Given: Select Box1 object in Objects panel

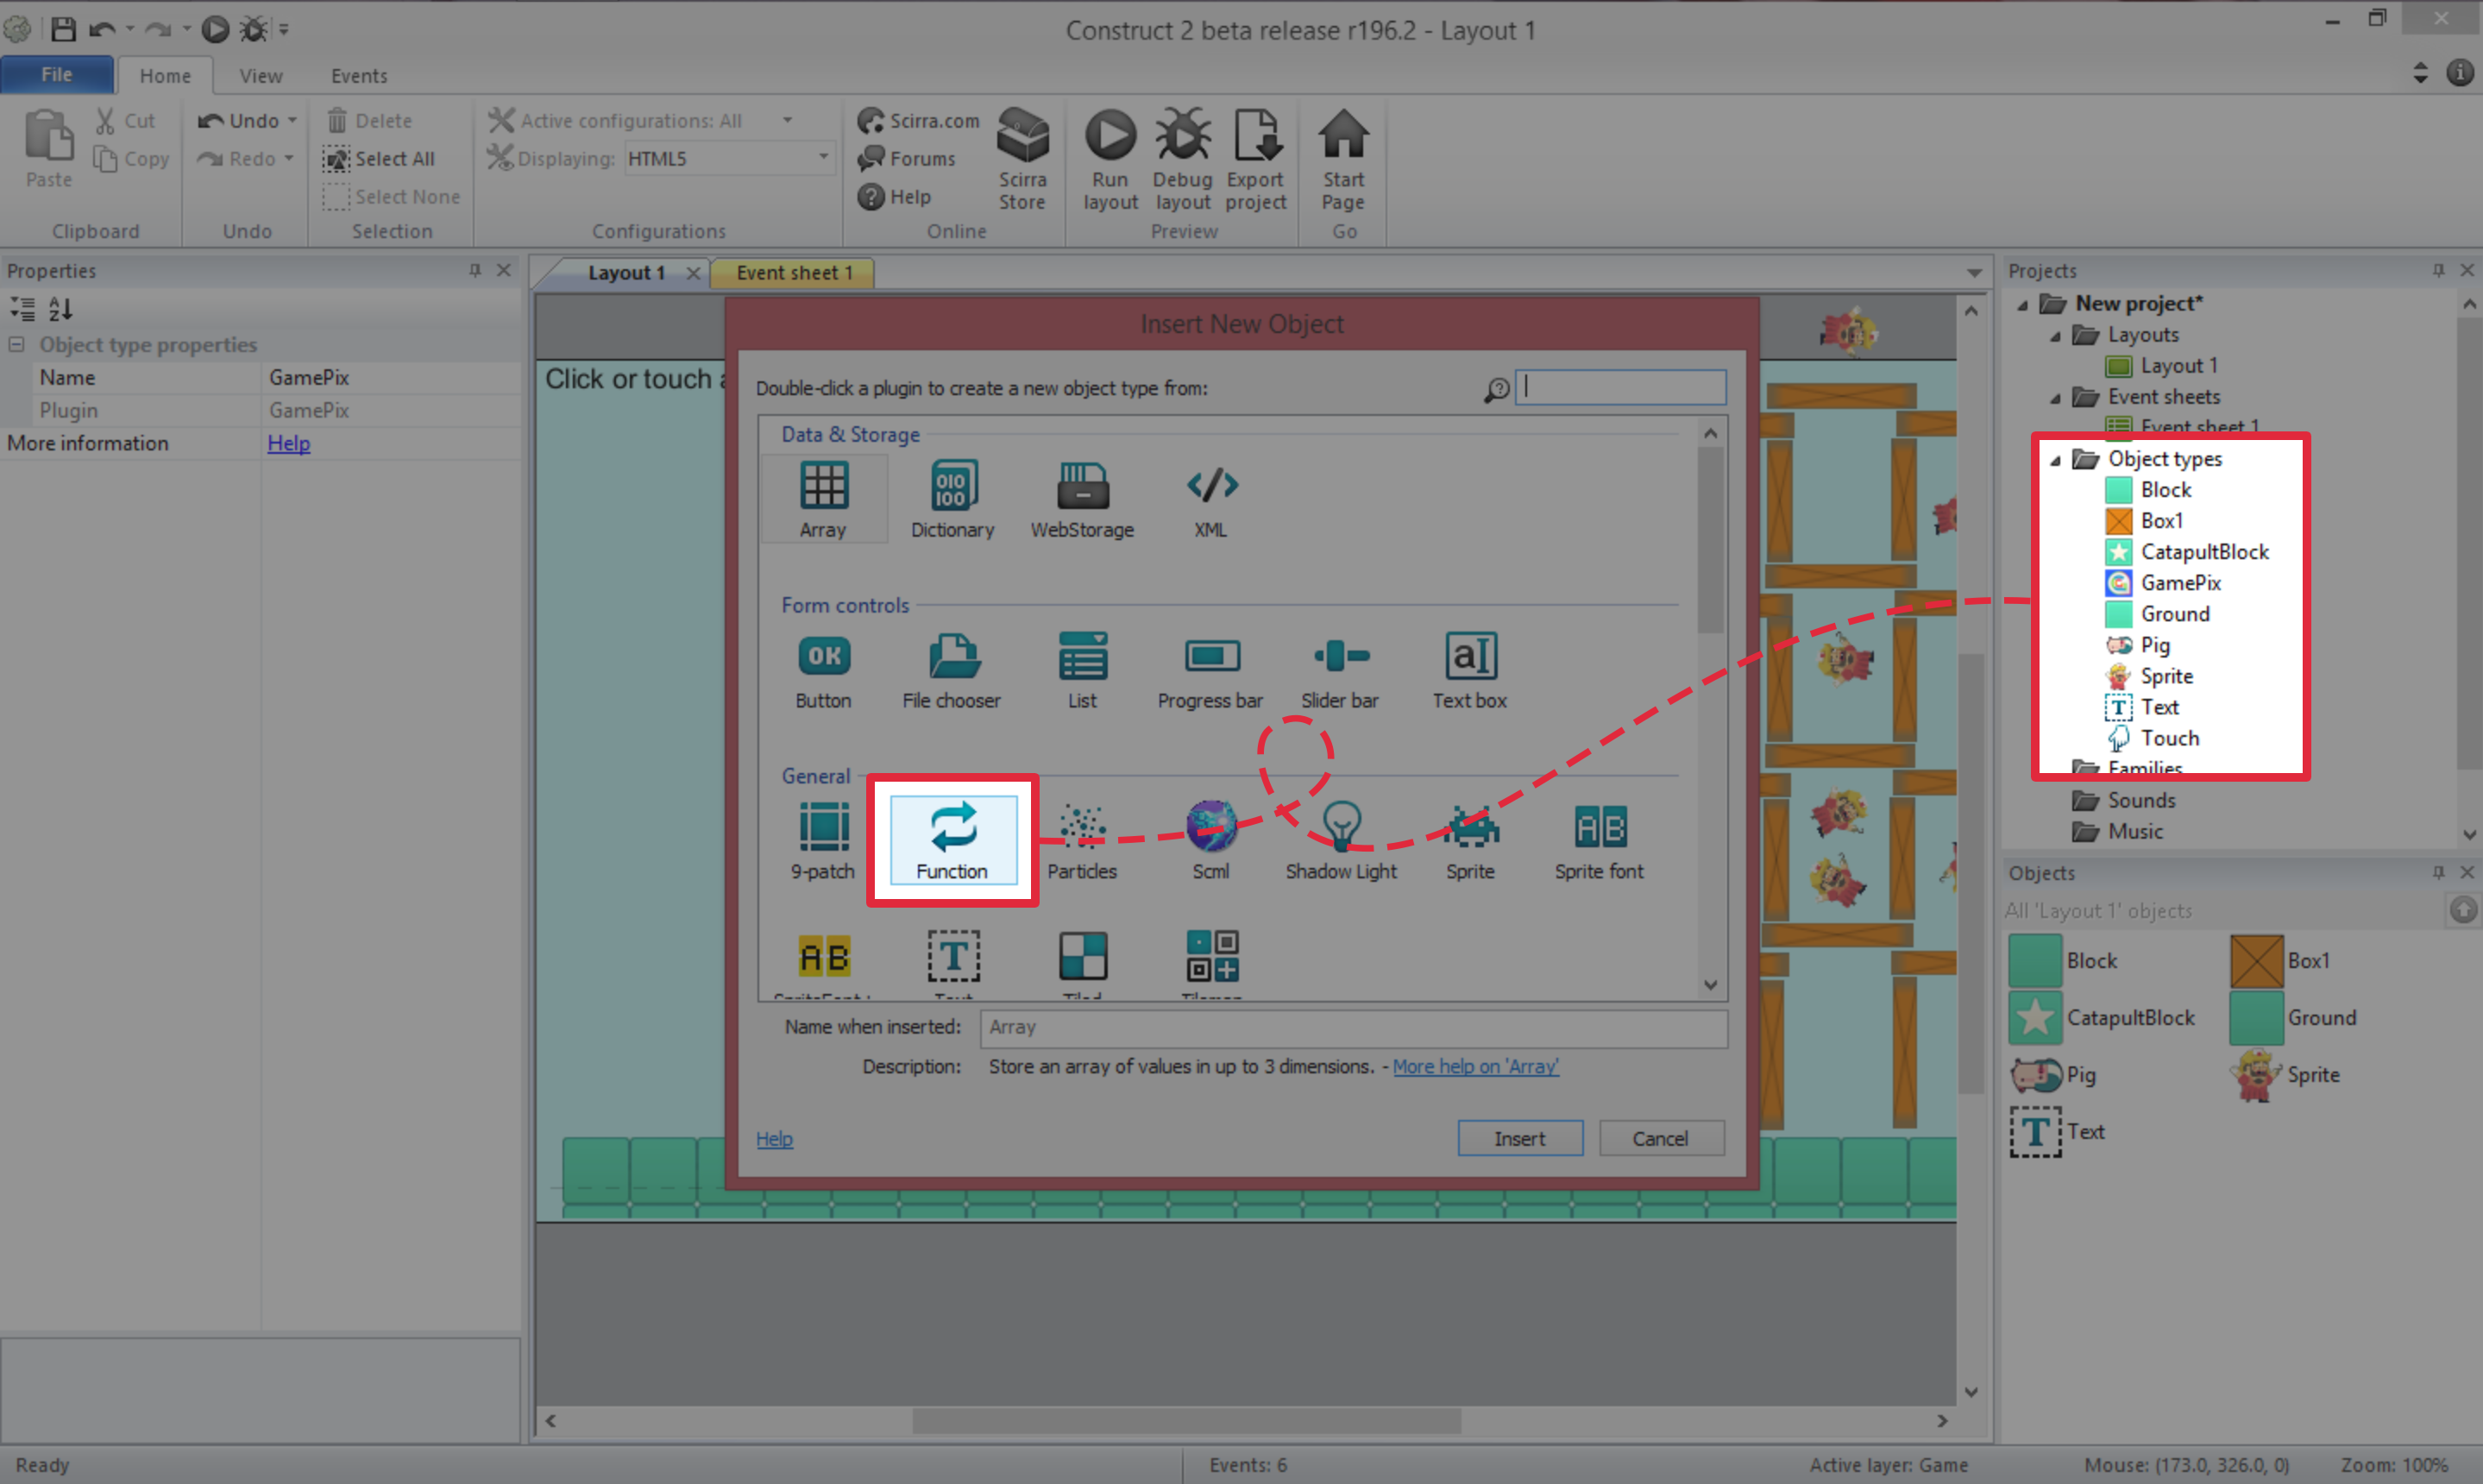Looking at the screenshot, I should pyautogui.click(x=2281, y=961).
